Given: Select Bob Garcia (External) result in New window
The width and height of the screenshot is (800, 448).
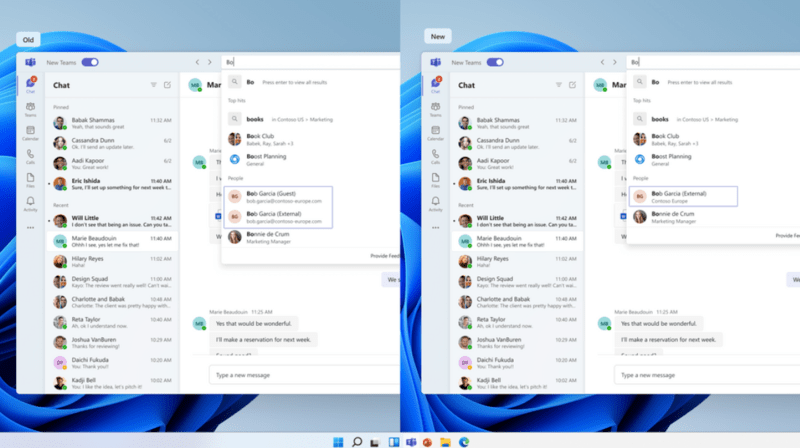Looking at the screenshot, I should [x=683, y=196].
